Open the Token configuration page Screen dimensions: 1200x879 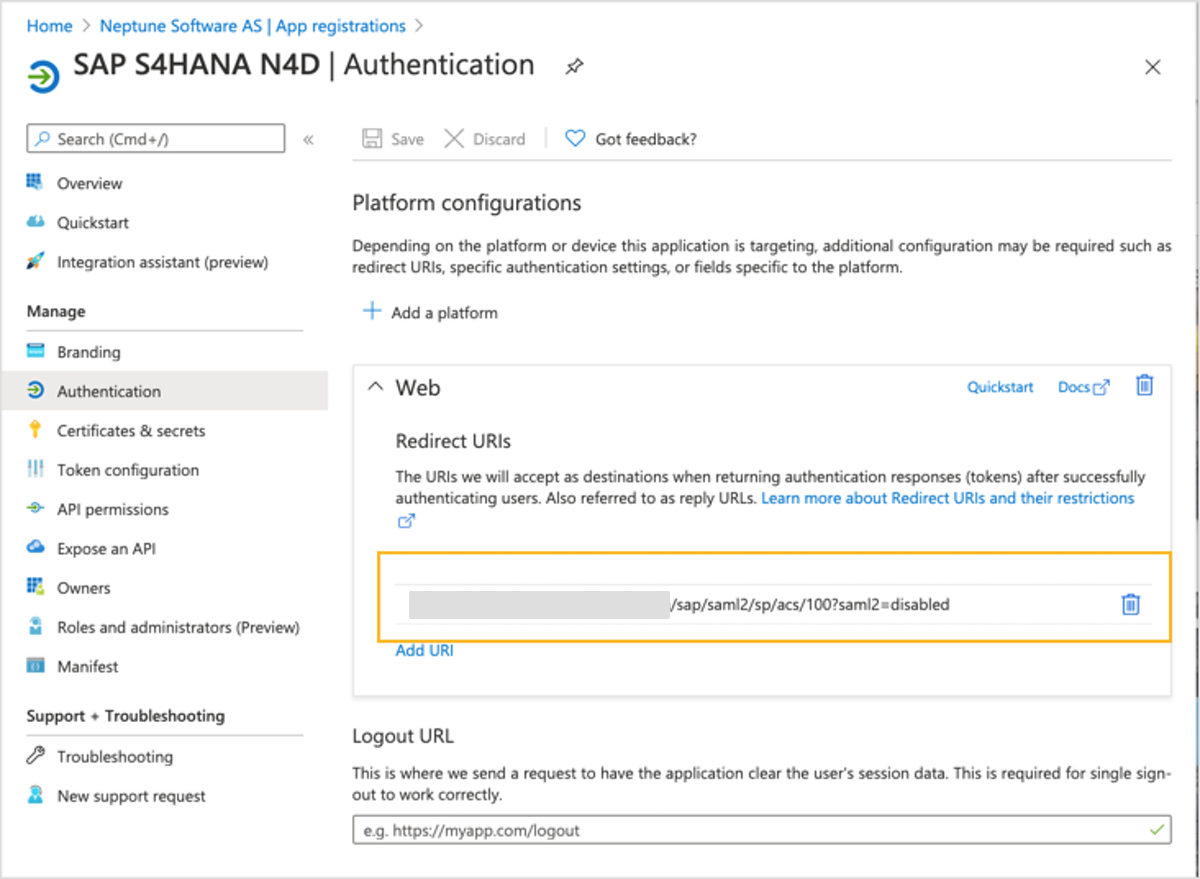pos(127,470)
